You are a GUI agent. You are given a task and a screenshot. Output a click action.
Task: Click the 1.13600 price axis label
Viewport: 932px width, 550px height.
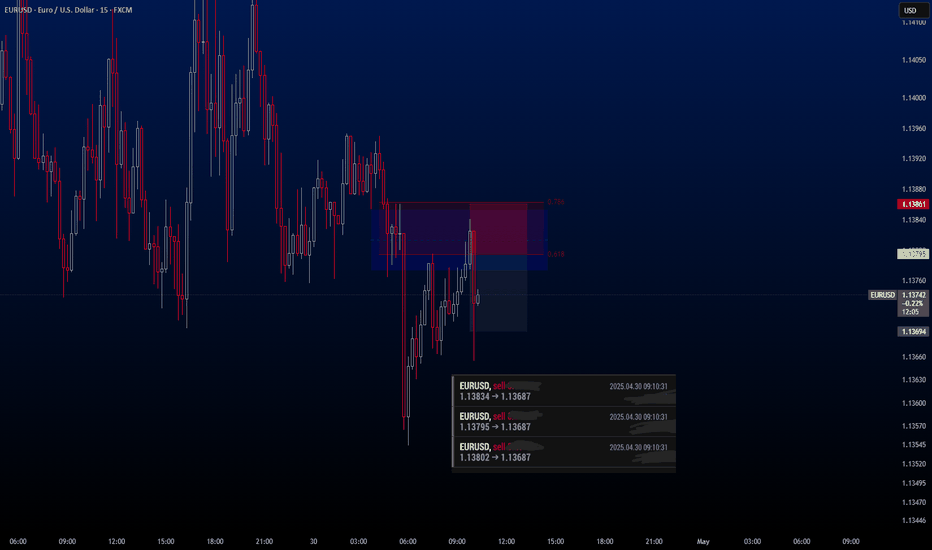click(x=914, y=403)
